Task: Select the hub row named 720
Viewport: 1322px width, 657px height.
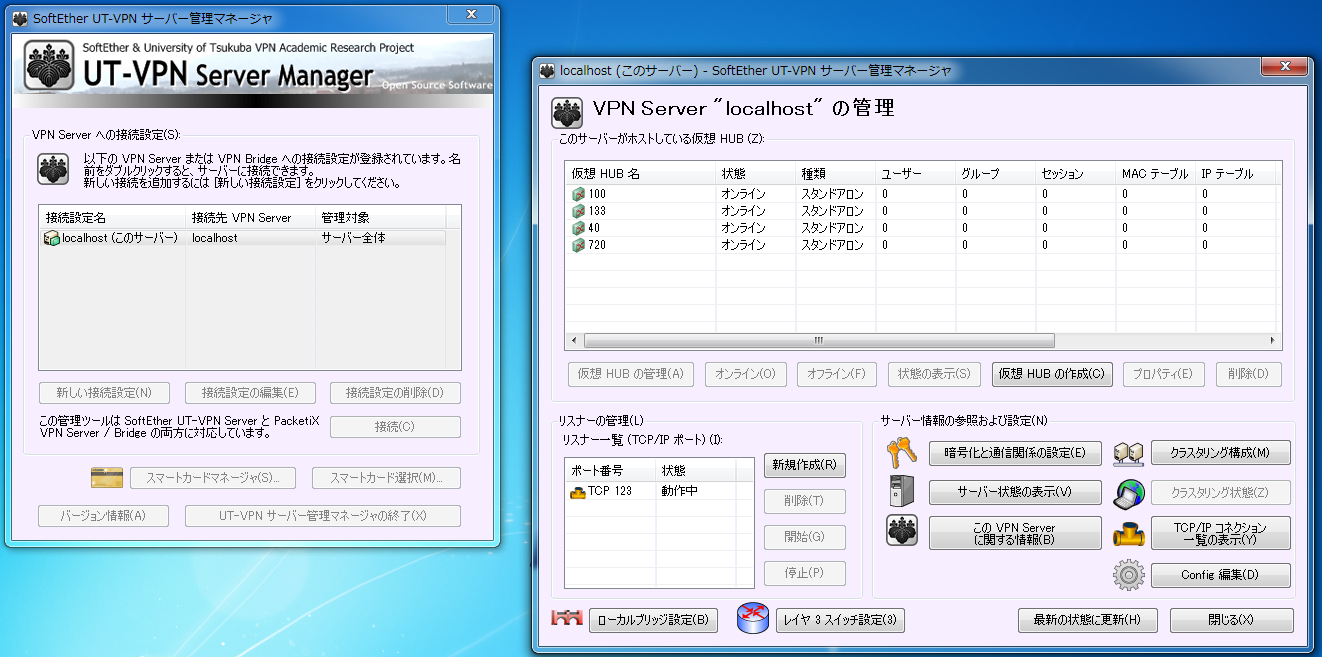Action: (x=922, y=245)
